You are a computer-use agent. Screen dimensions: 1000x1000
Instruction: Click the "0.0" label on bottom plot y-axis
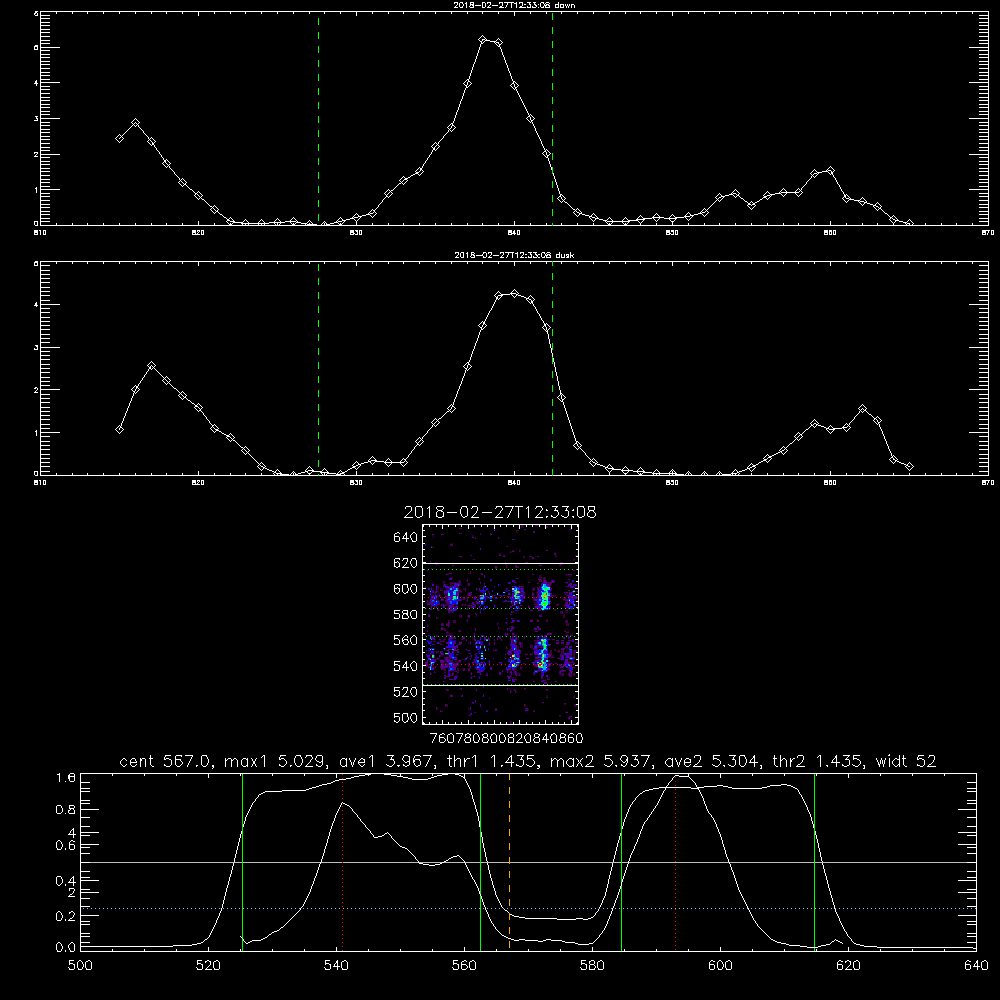[66, 947]
